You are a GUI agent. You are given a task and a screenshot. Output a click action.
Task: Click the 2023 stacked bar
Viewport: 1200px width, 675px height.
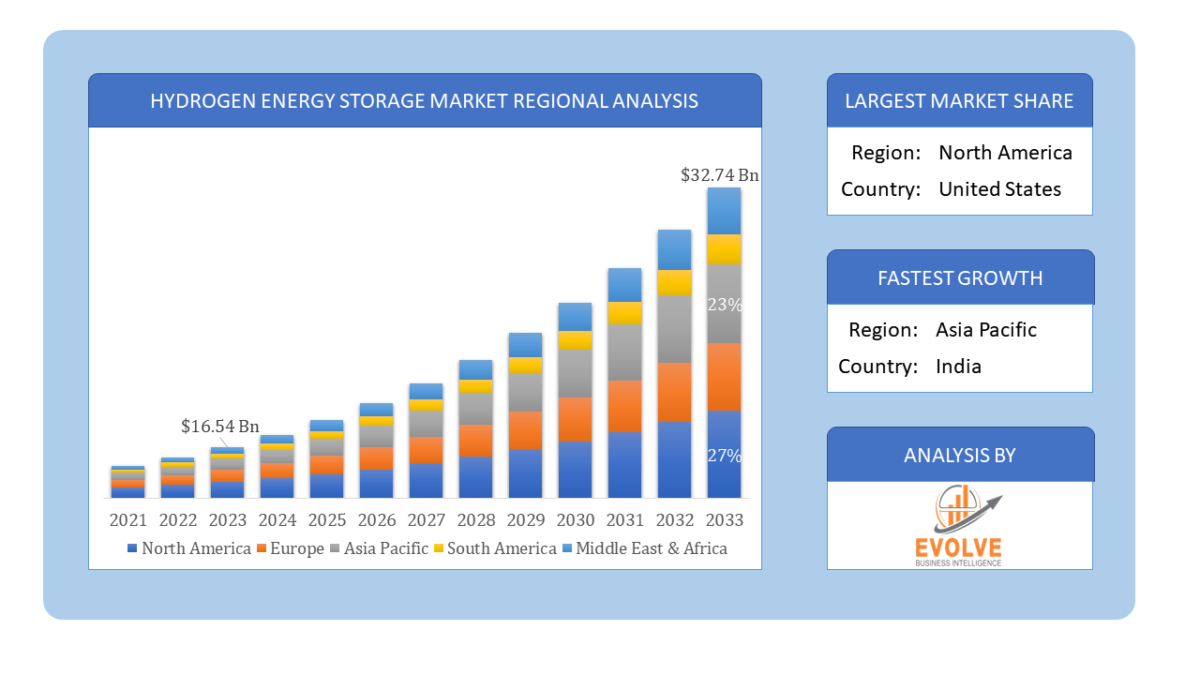pyautogui.click(x=227, y=473)
